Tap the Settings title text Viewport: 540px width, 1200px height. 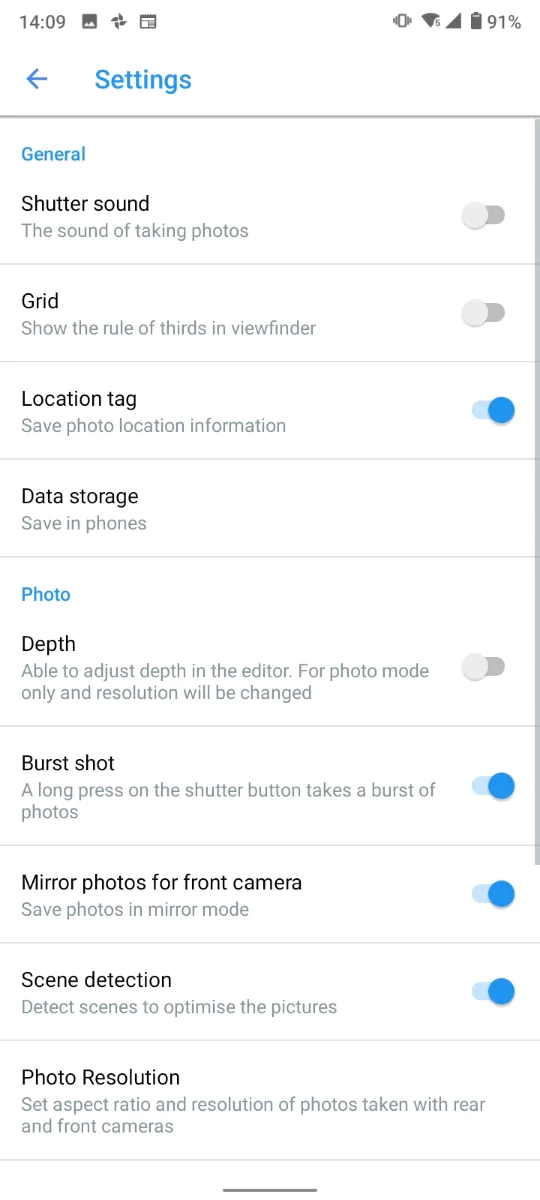pyautogui.click(x=143, y=80)
